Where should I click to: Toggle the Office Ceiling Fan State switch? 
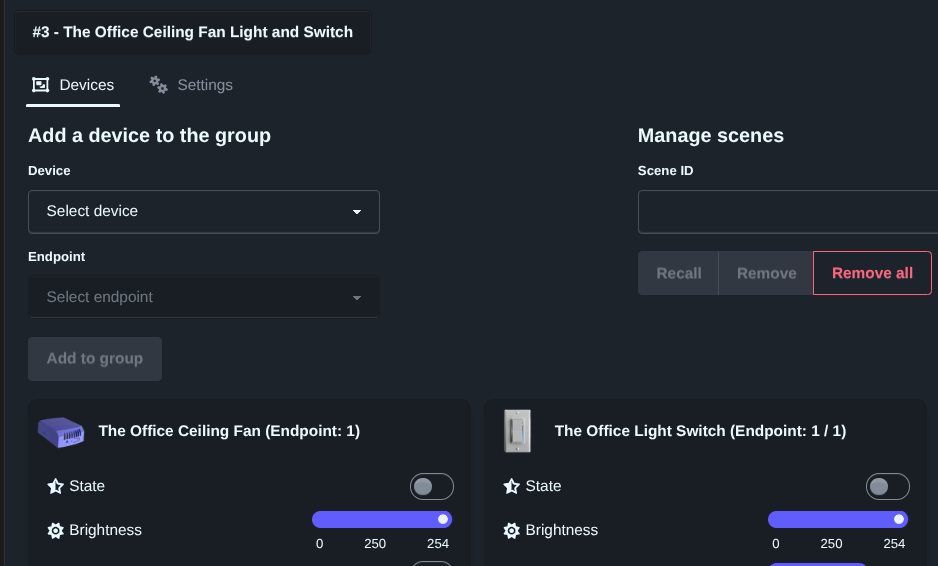point(431,487)
